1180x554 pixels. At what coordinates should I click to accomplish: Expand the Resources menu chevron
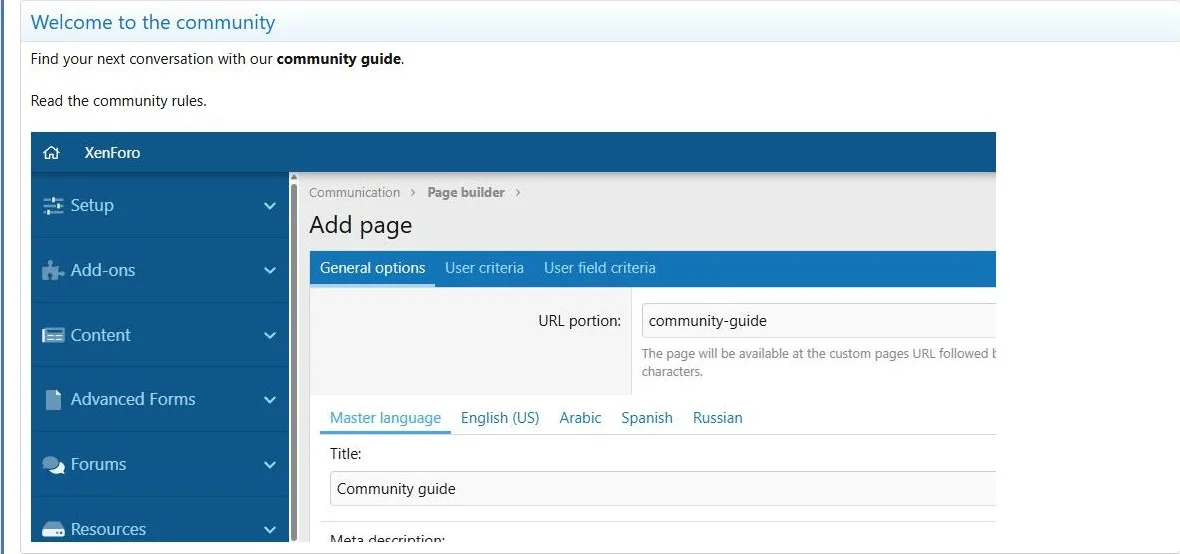270,529
